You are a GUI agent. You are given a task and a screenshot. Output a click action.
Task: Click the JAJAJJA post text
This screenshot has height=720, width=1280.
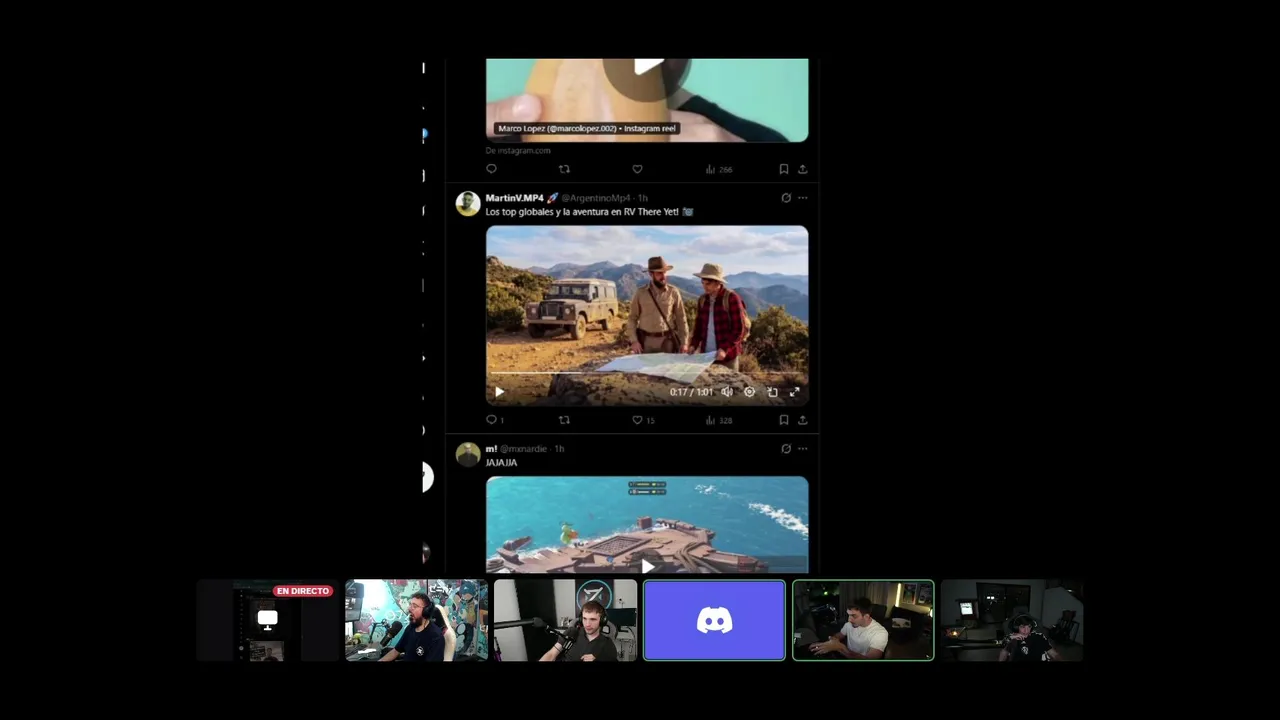coord(501,463)
